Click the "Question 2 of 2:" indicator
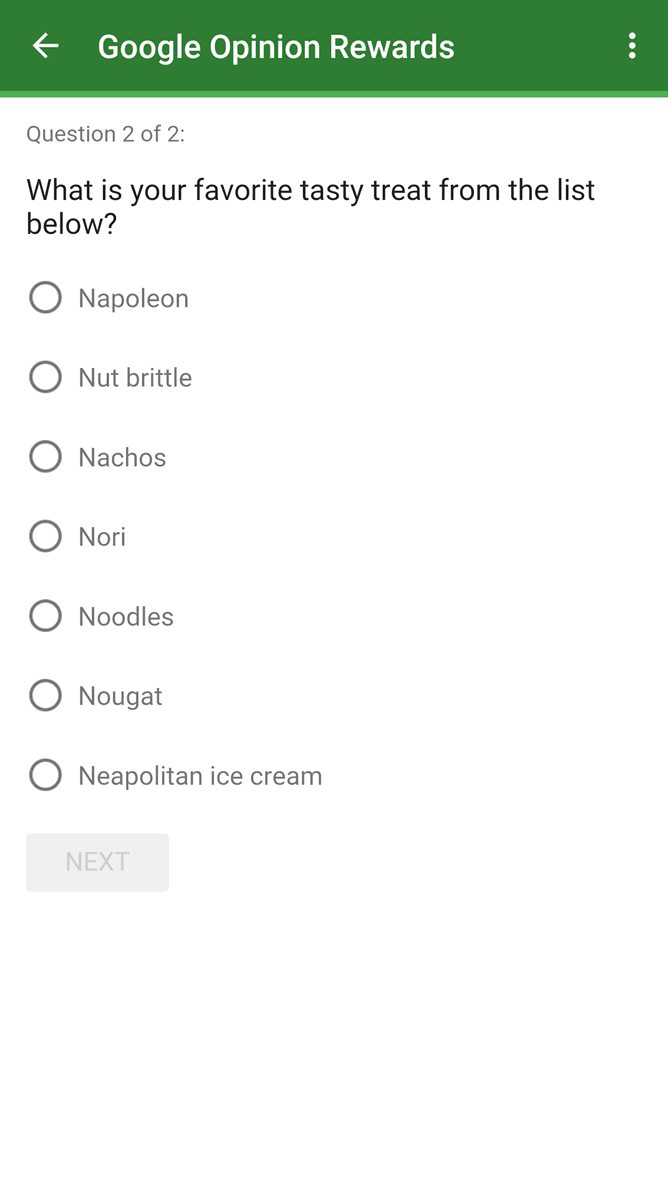 (106, 134)
